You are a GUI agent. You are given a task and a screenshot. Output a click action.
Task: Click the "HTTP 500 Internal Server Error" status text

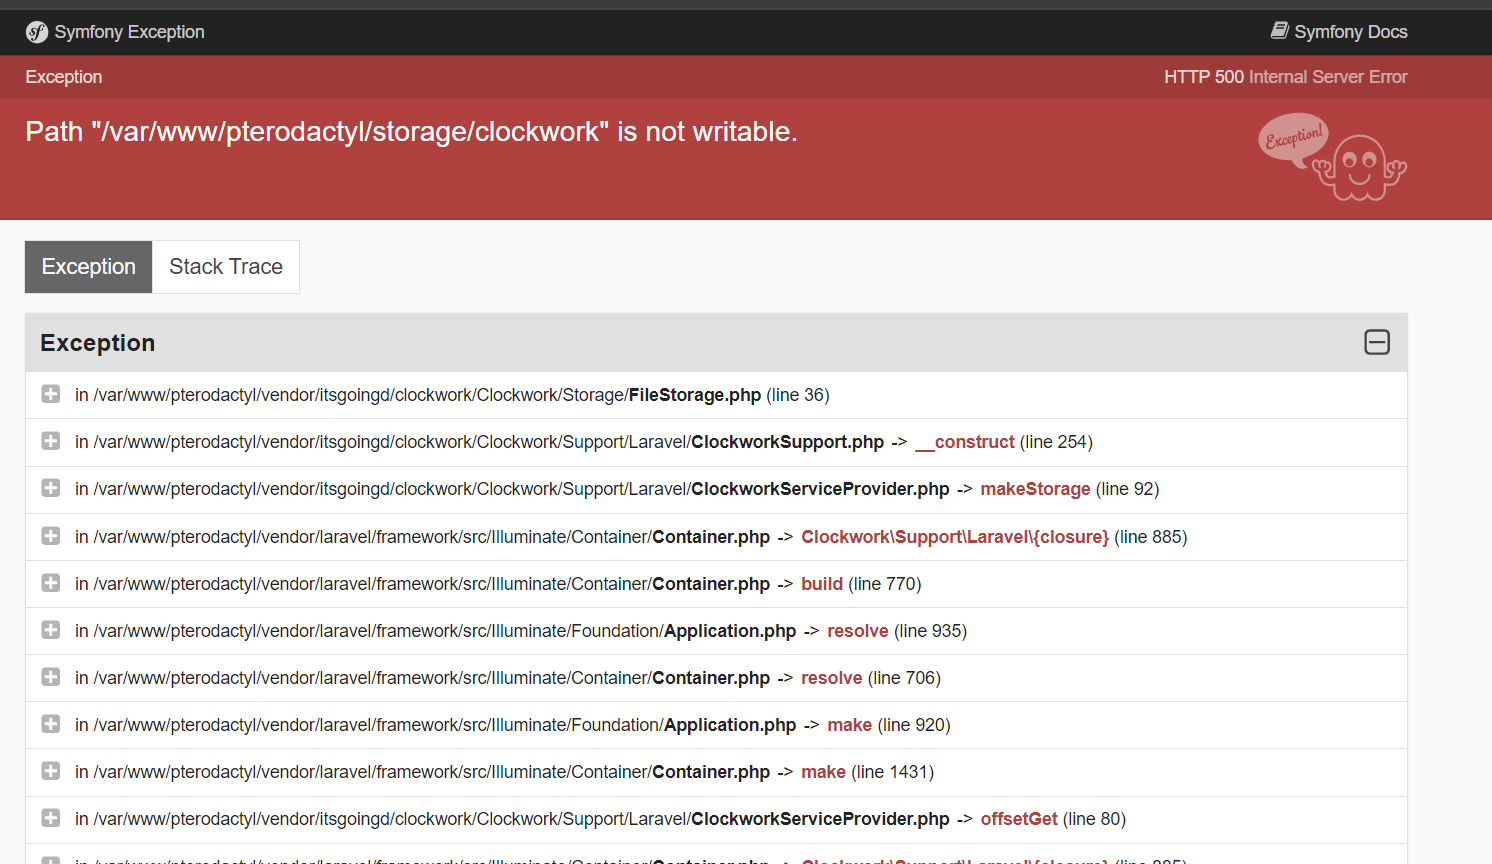(x=1285, y=77)
